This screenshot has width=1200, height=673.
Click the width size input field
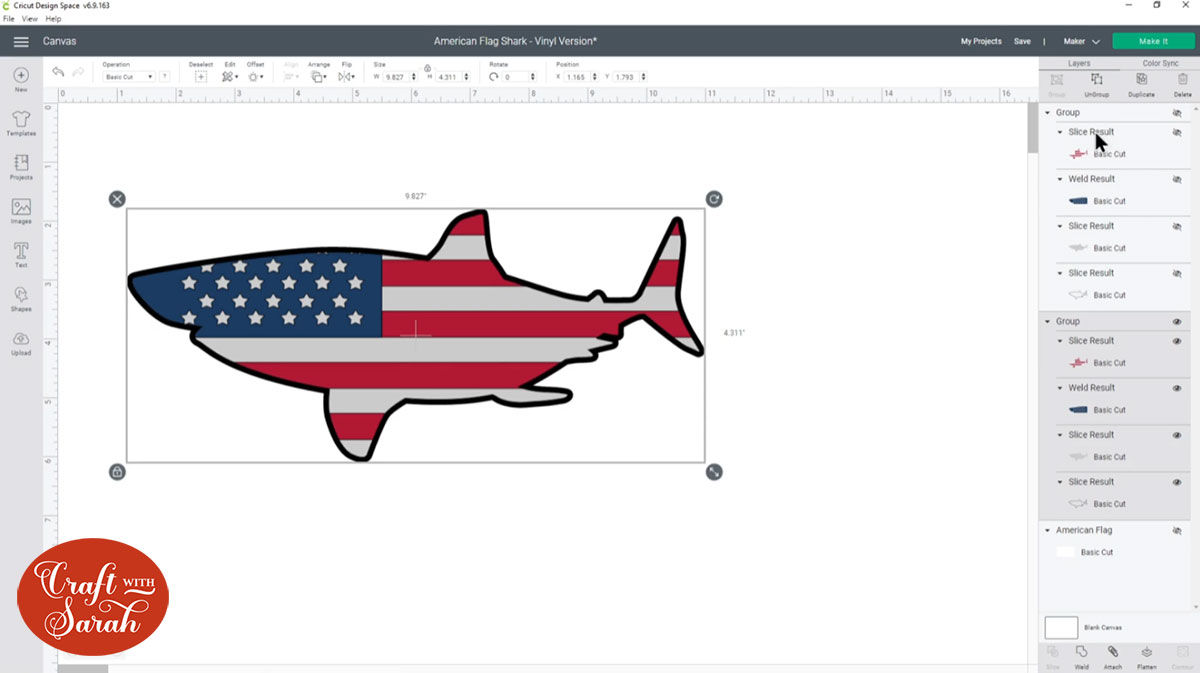[x=398, y=77]
